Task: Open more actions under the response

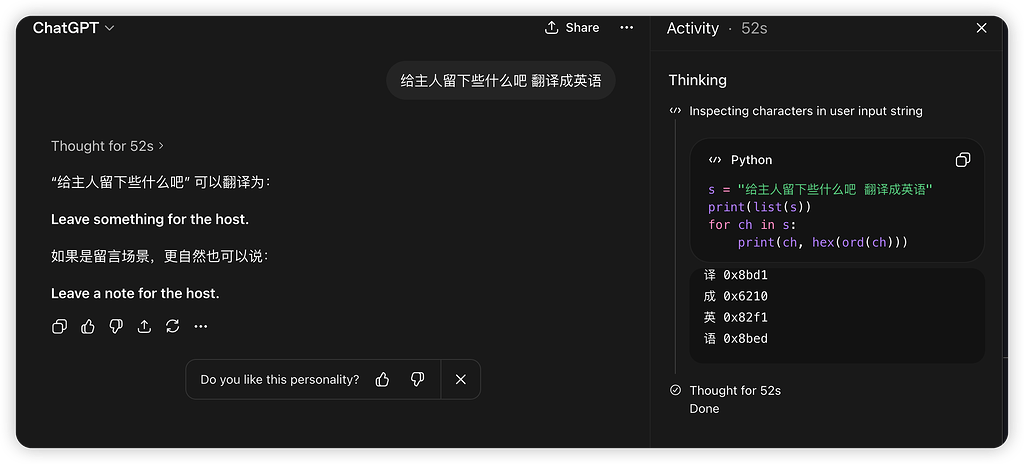Action: point(200,326)
